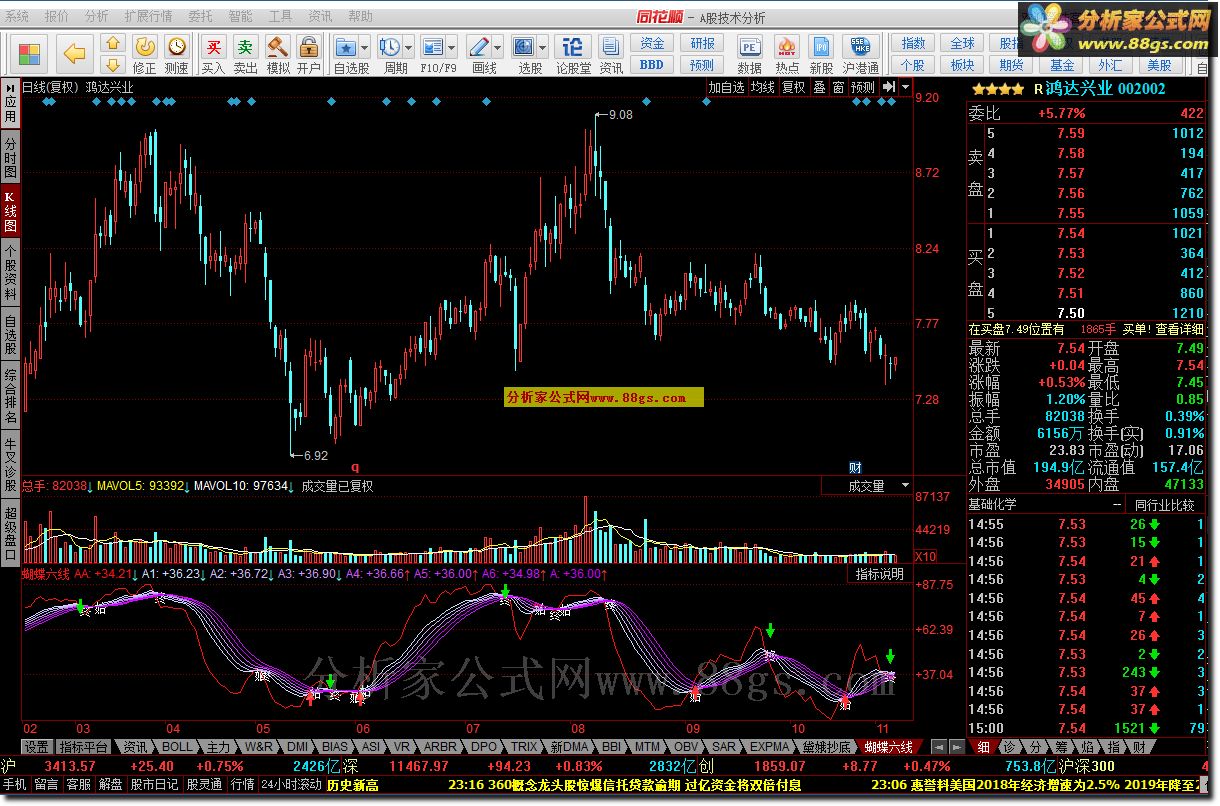Toggle the 窗 window option
The height and width of the screenshot is (806, 1220).
pyautogui.click(x=838, y=87)
